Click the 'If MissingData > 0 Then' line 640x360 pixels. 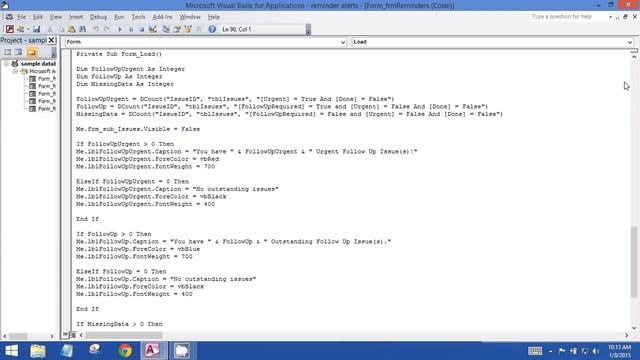[119, 324]
